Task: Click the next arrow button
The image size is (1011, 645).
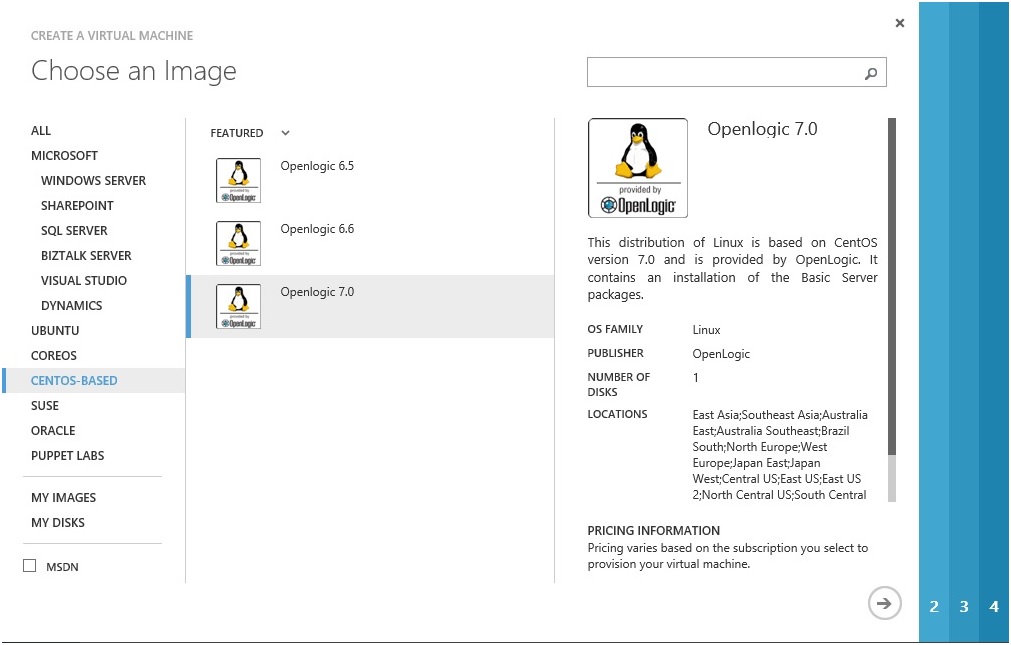Action: 884,604
